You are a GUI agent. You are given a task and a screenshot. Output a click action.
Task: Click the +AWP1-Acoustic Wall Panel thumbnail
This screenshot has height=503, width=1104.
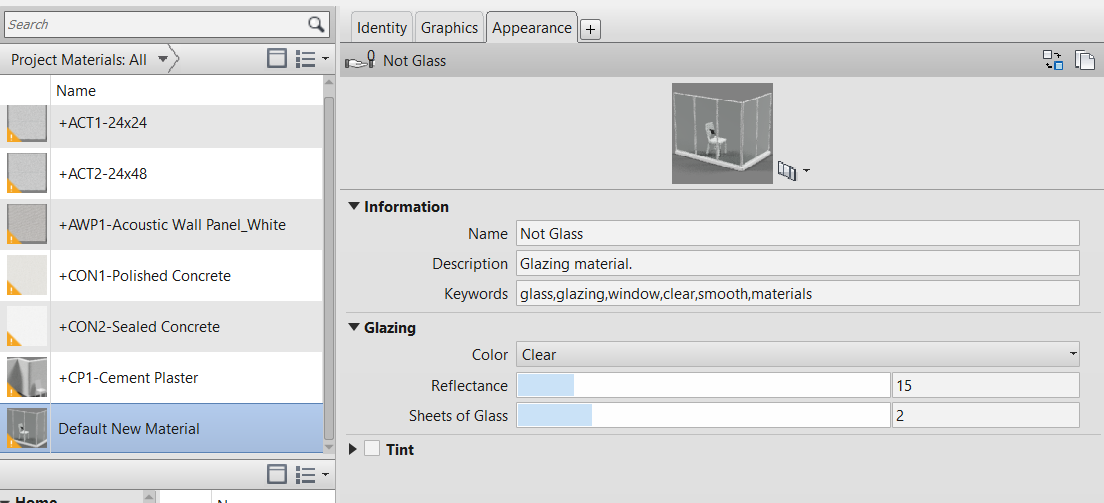[27, 224]
